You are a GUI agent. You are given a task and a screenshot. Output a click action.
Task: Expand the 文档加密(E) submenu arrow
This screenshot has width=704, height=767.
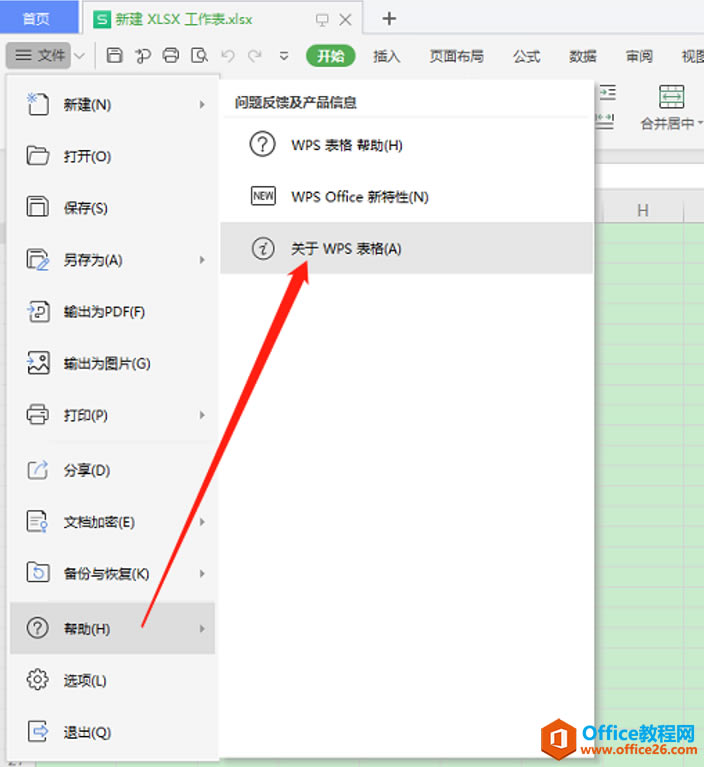pos(202,522)
